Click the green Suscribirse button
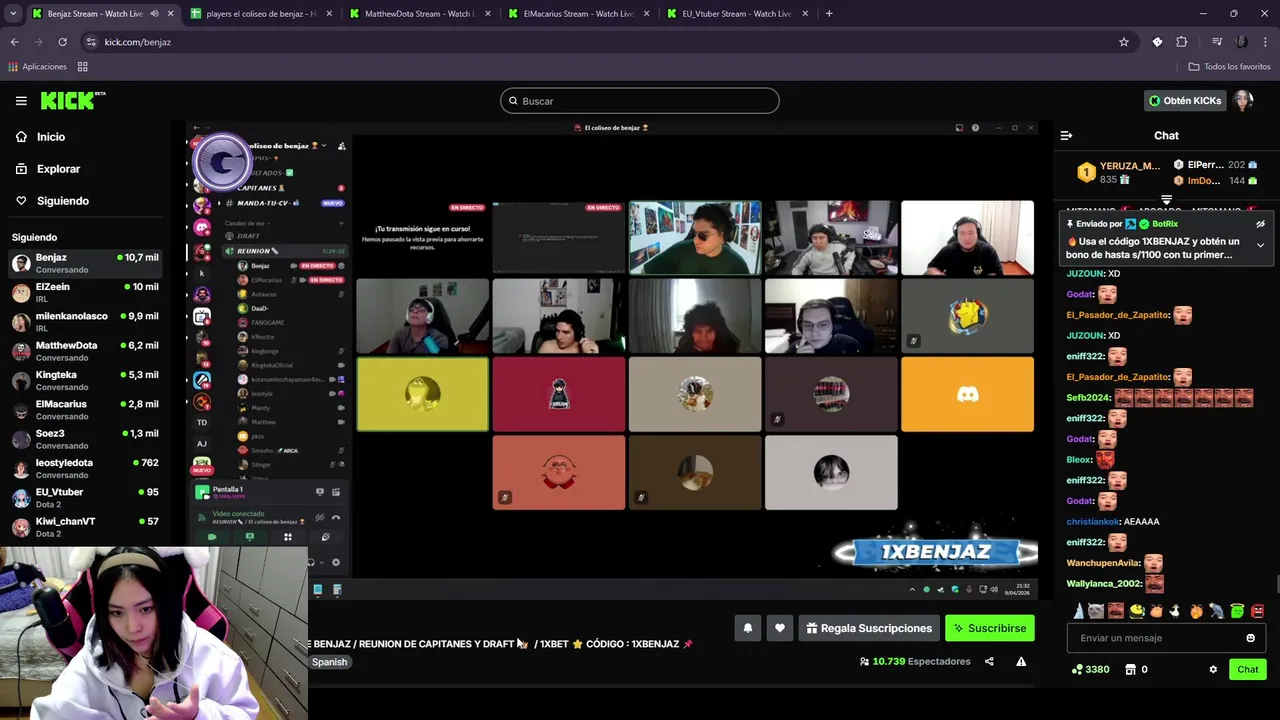 (990, 628)
